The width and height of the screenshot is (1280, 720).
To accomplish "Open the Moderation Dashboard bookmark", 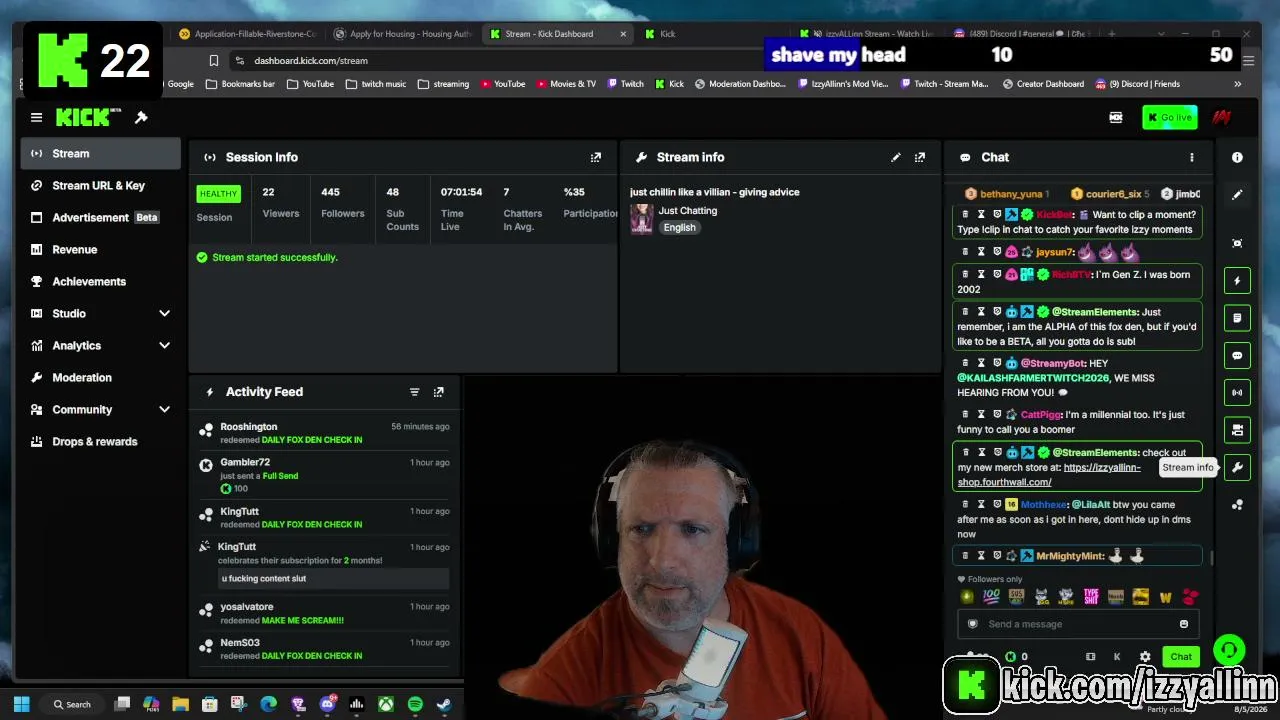I will pyautogui.click(x=740, y=84).
